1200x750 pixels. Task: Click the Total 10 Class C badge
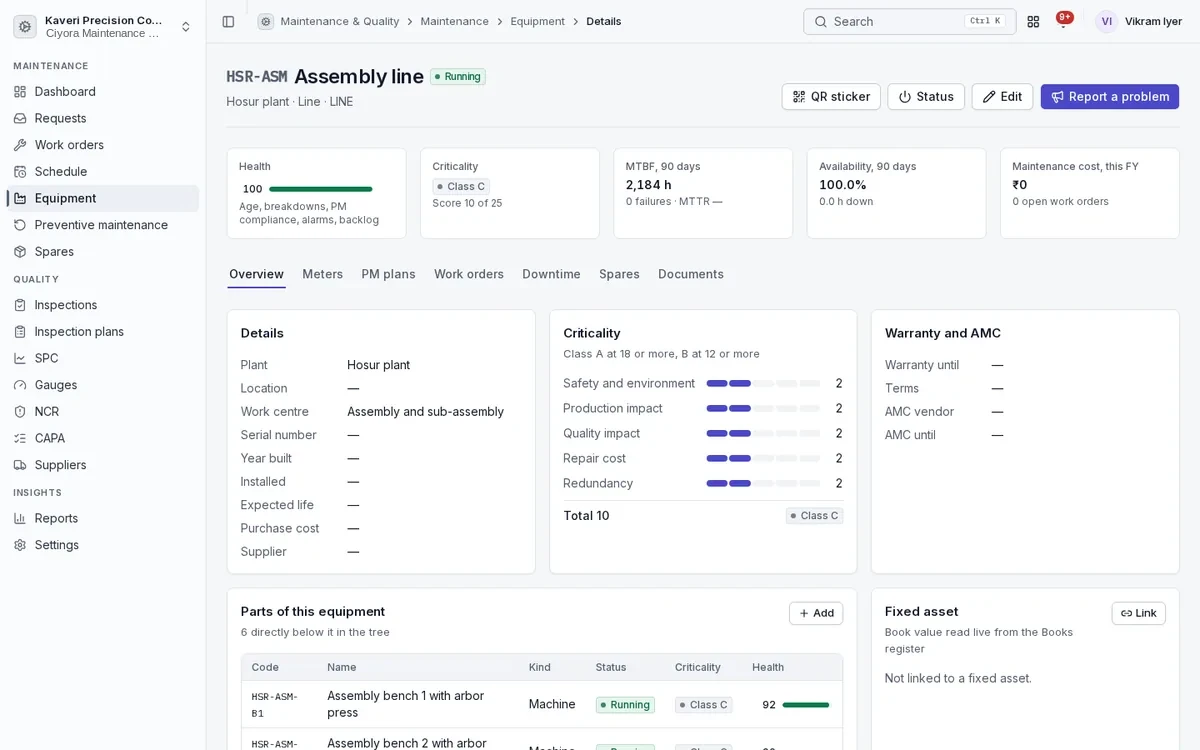(814, 516)
